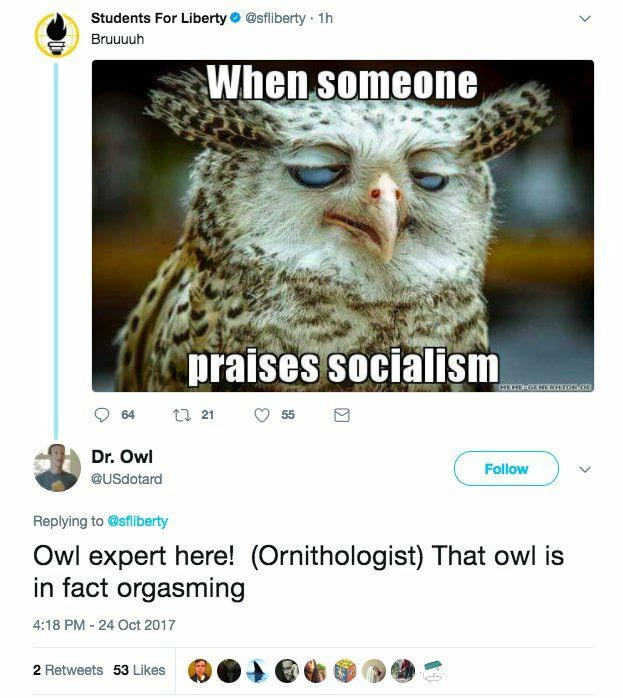The width and height of the screenshot is (623, 698).
Task: Open the shark fin liker avatar
Action: (258, 671)
